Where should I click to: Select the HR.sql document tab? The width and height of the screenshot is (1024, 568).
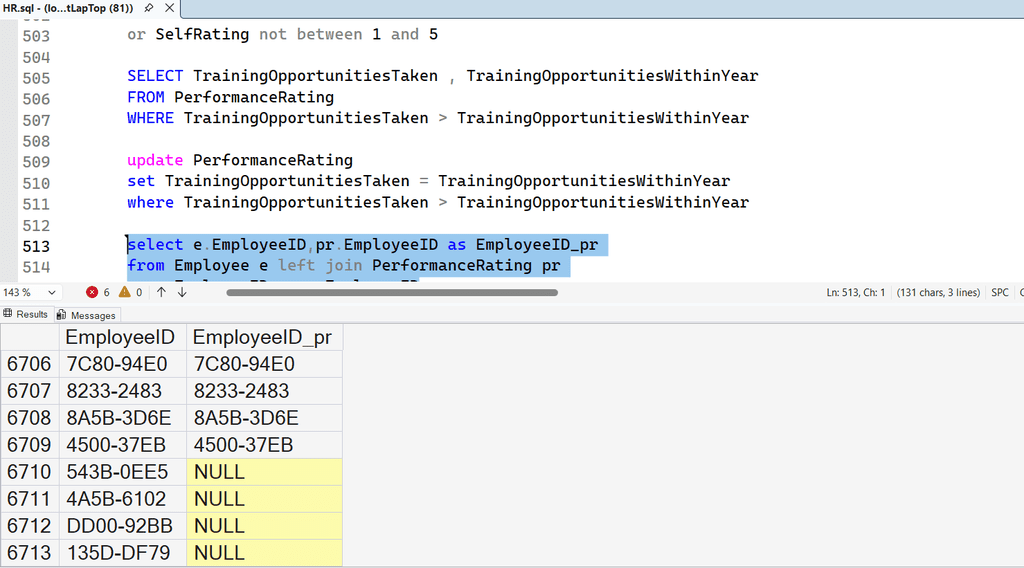68,8
